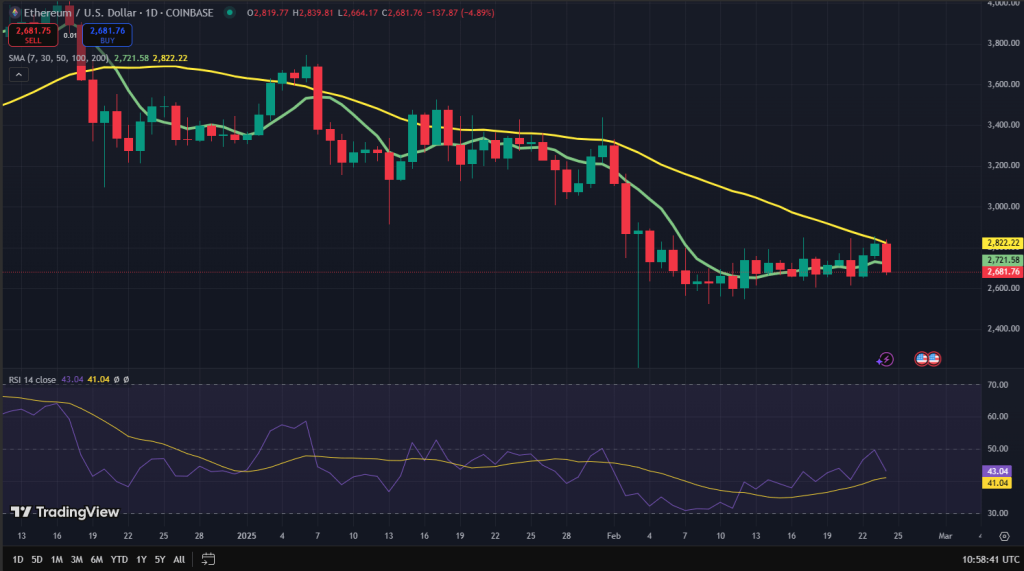Screen dimensions: 1024x571
Task: Click the 50.00 RSI scale label
Action: click(x=997, y=449)
